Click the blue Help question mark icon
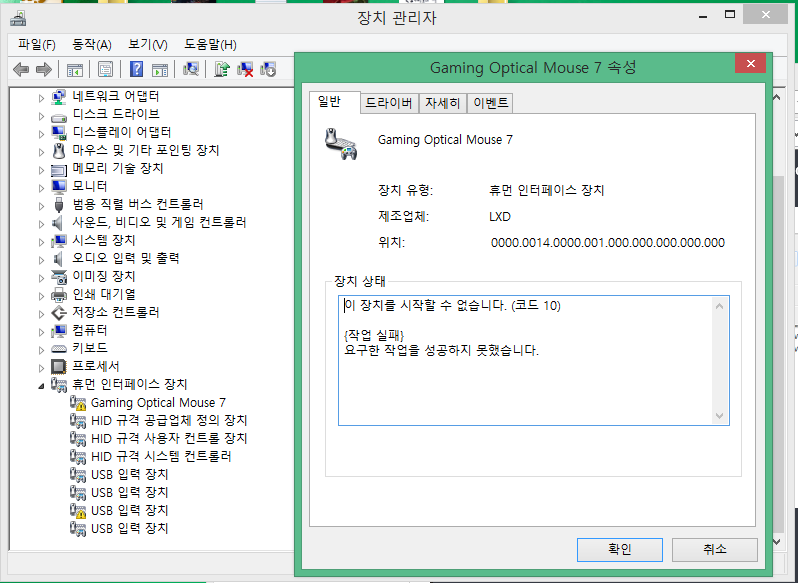Screen dimensions: 798x583 [x=136, y=69]
